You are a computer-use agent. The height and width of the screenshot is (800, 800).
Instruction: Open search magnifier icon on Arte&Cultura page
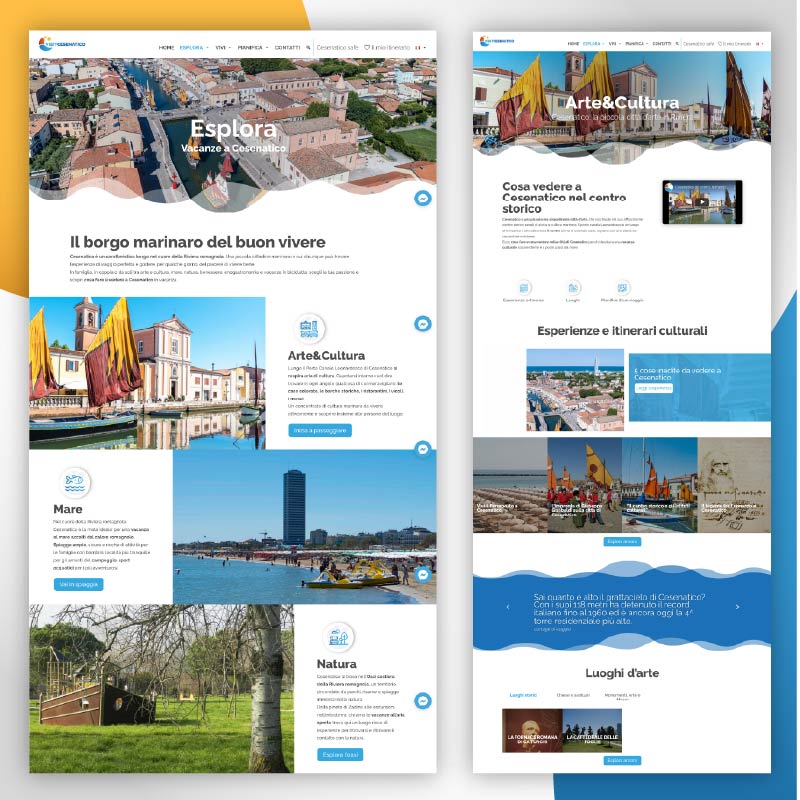click(x=677, y=44)
